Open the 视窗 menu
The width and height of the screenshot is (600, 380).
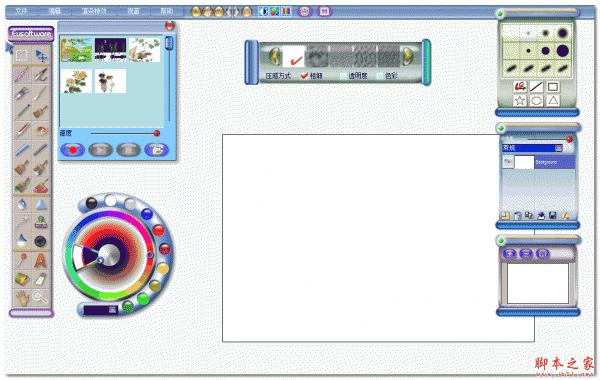point(133,11)
